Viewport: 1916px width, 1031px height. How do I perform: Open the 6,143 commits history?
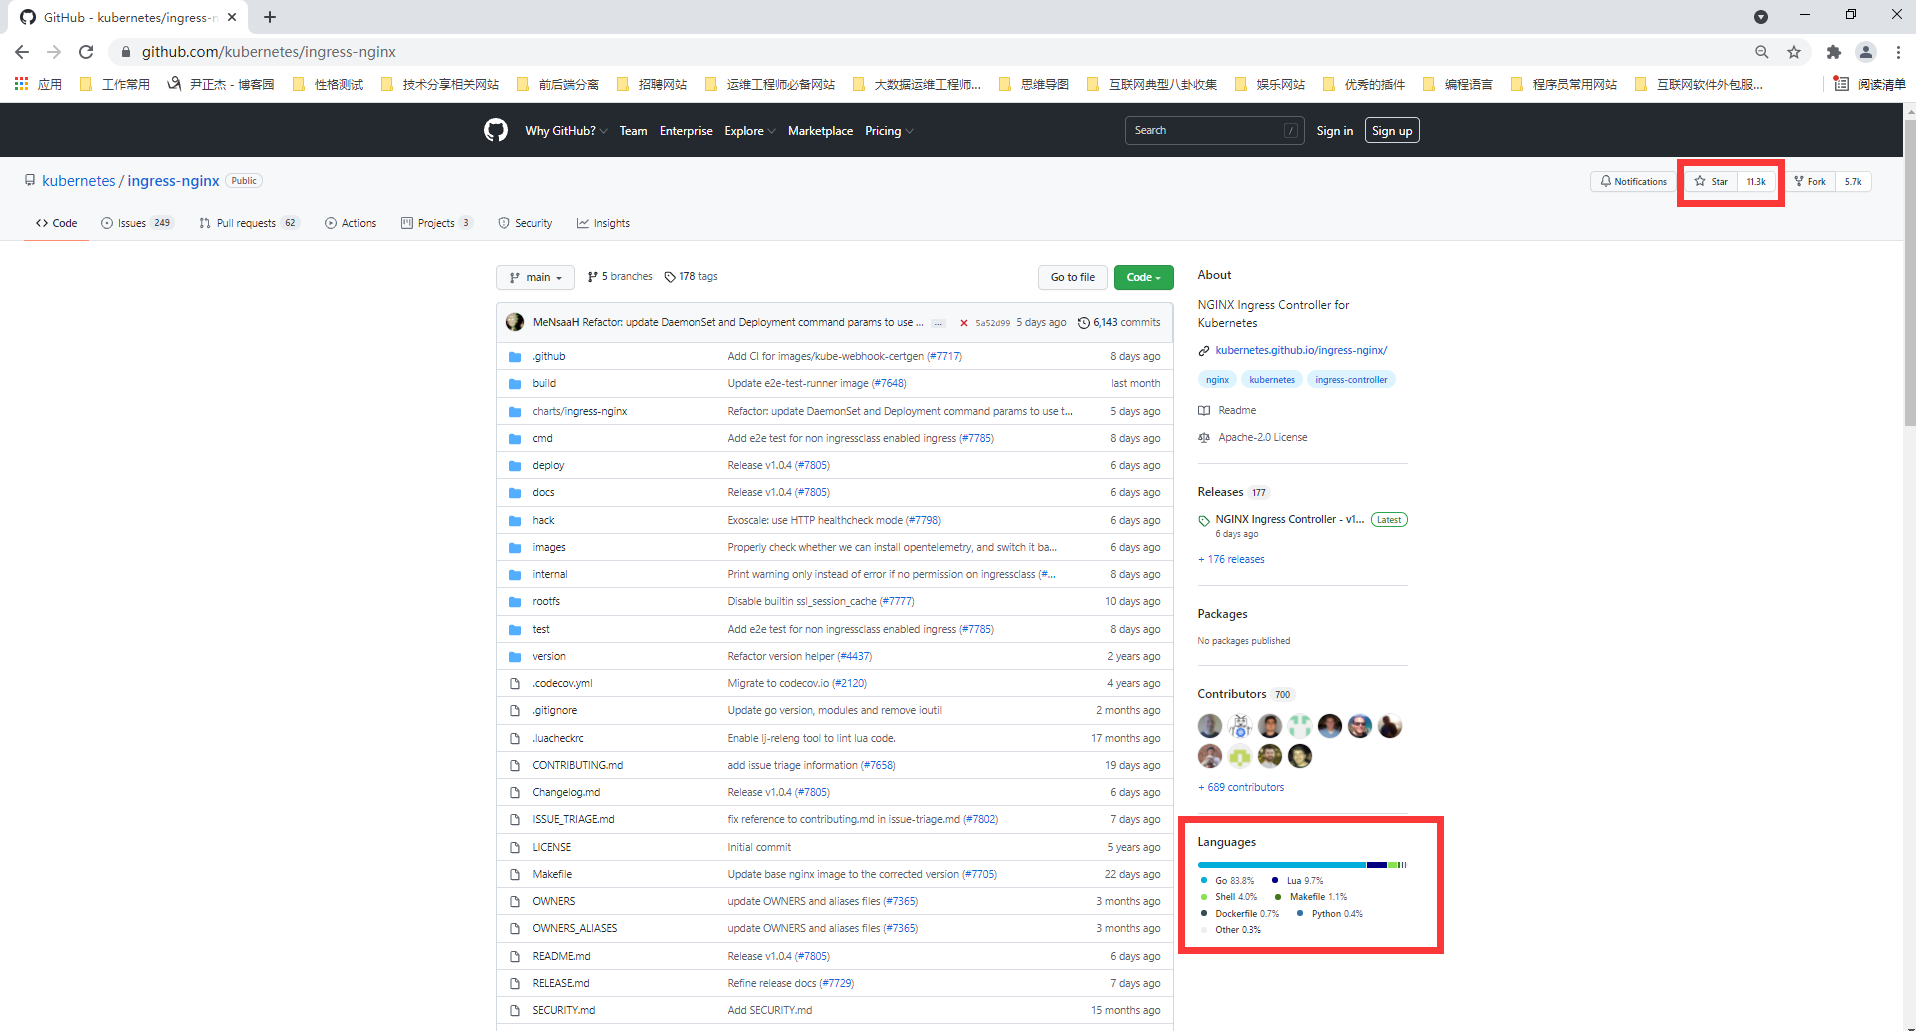click(x=1119, y=323)
